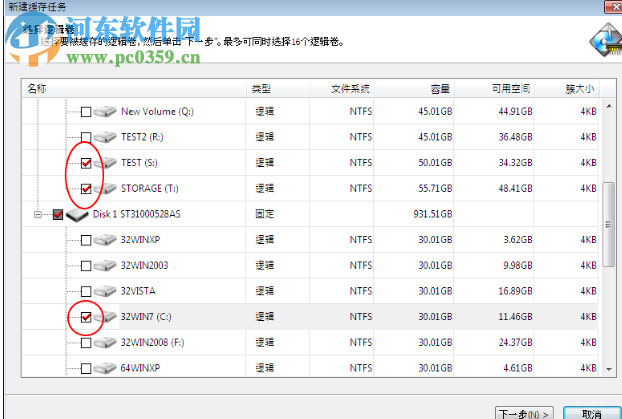This screenshot has width=622, height=419.
Task: Sort by the 文件系统 column header
Action: 342,88
